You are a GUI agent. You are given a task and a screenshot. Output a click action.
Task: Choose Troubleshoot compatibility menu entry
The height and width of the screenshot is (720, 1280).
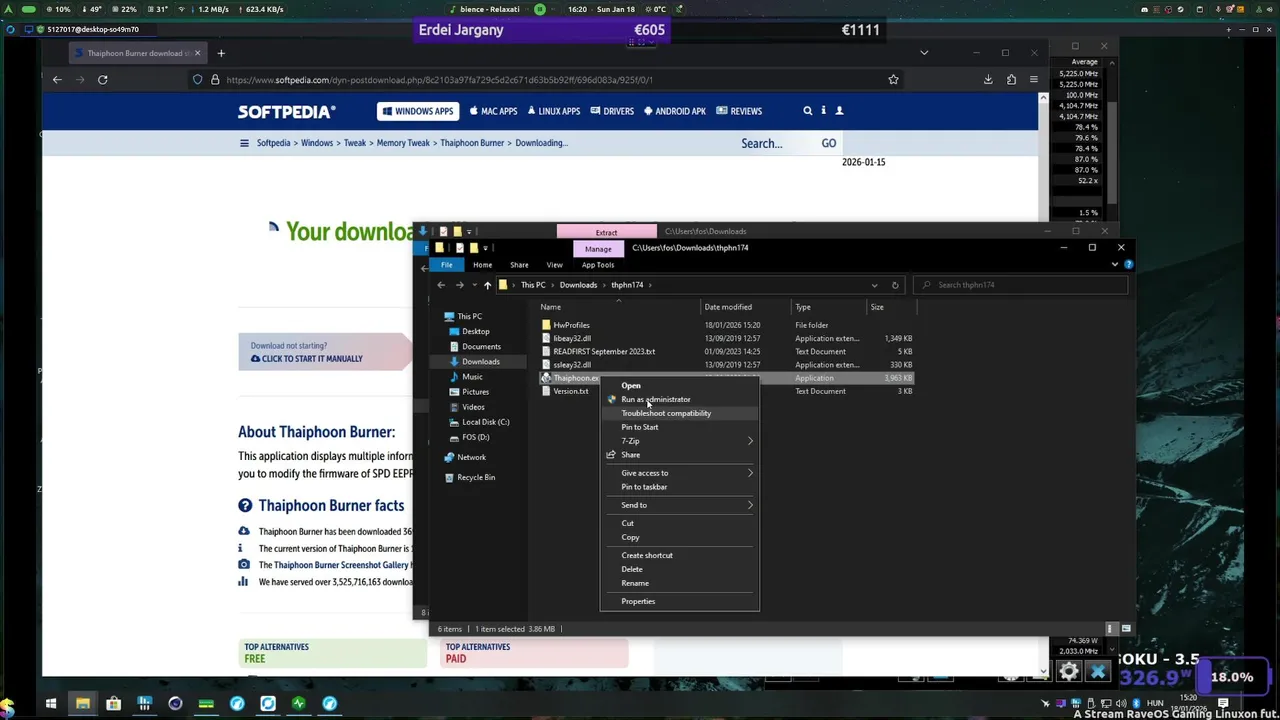click(666, 413)
